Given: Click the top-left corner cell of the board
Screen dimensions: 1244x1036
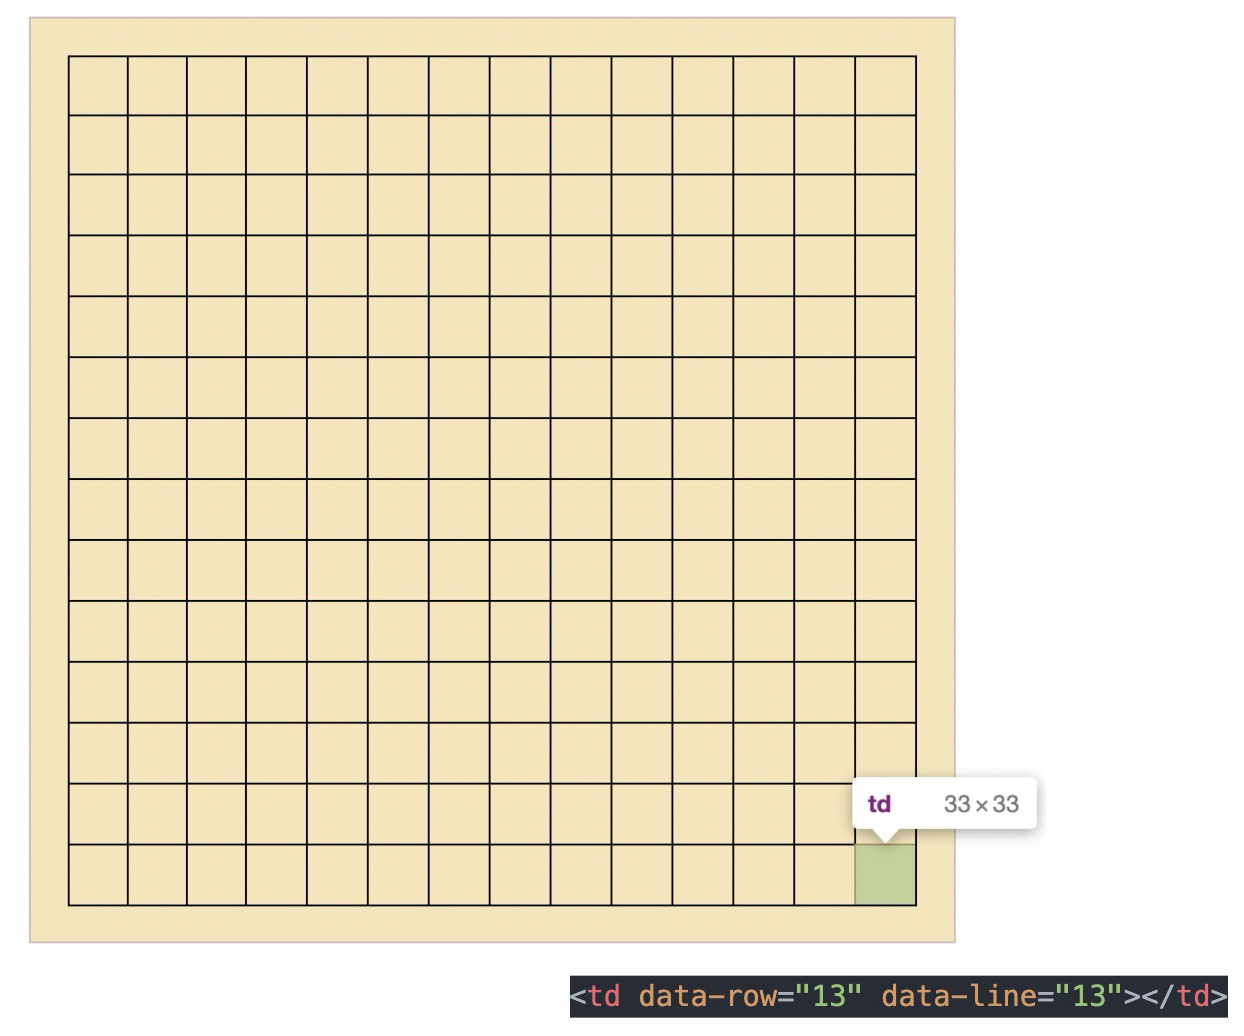Looking at the screenshot, I should (98, 86).
